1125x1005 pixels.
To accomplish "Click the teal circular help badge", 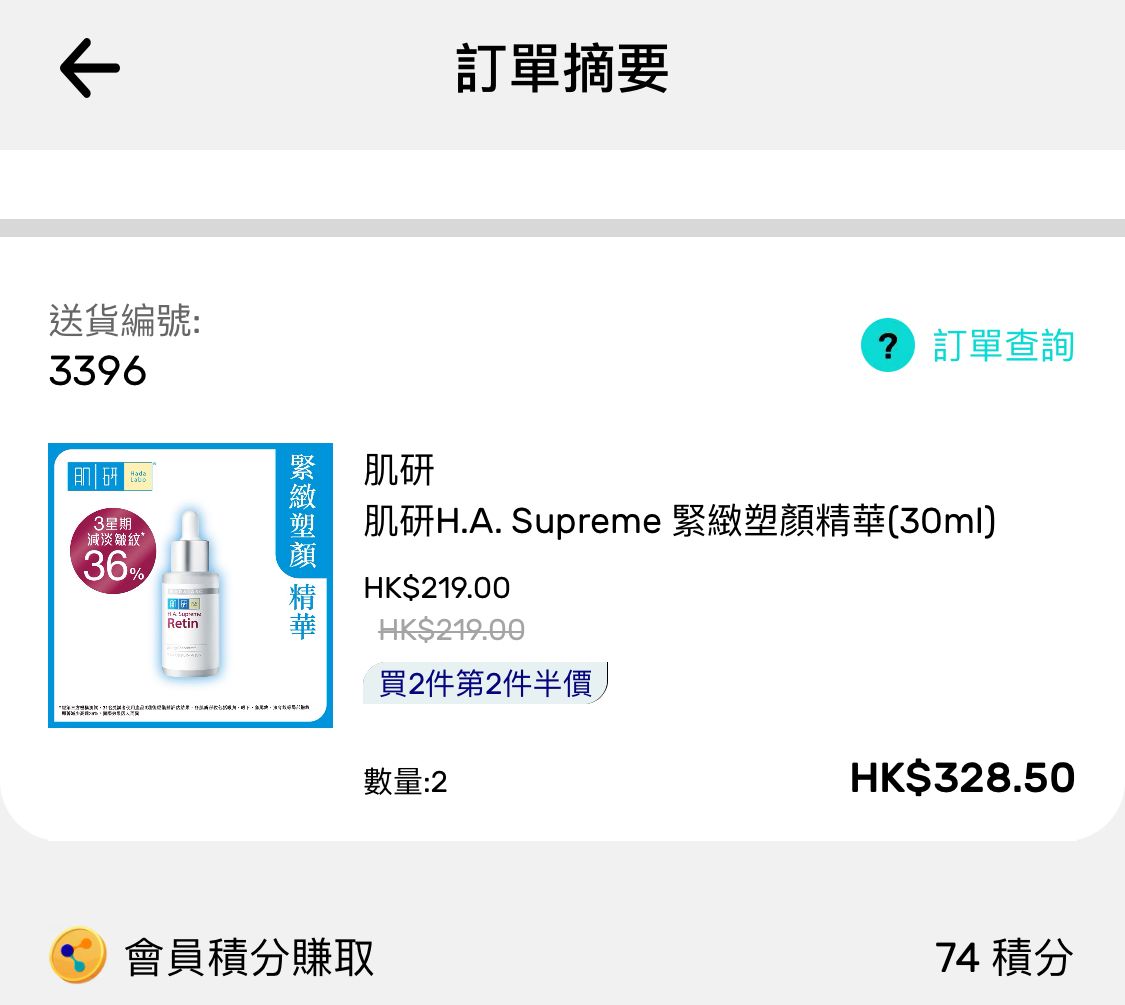I will coord(888,344).
